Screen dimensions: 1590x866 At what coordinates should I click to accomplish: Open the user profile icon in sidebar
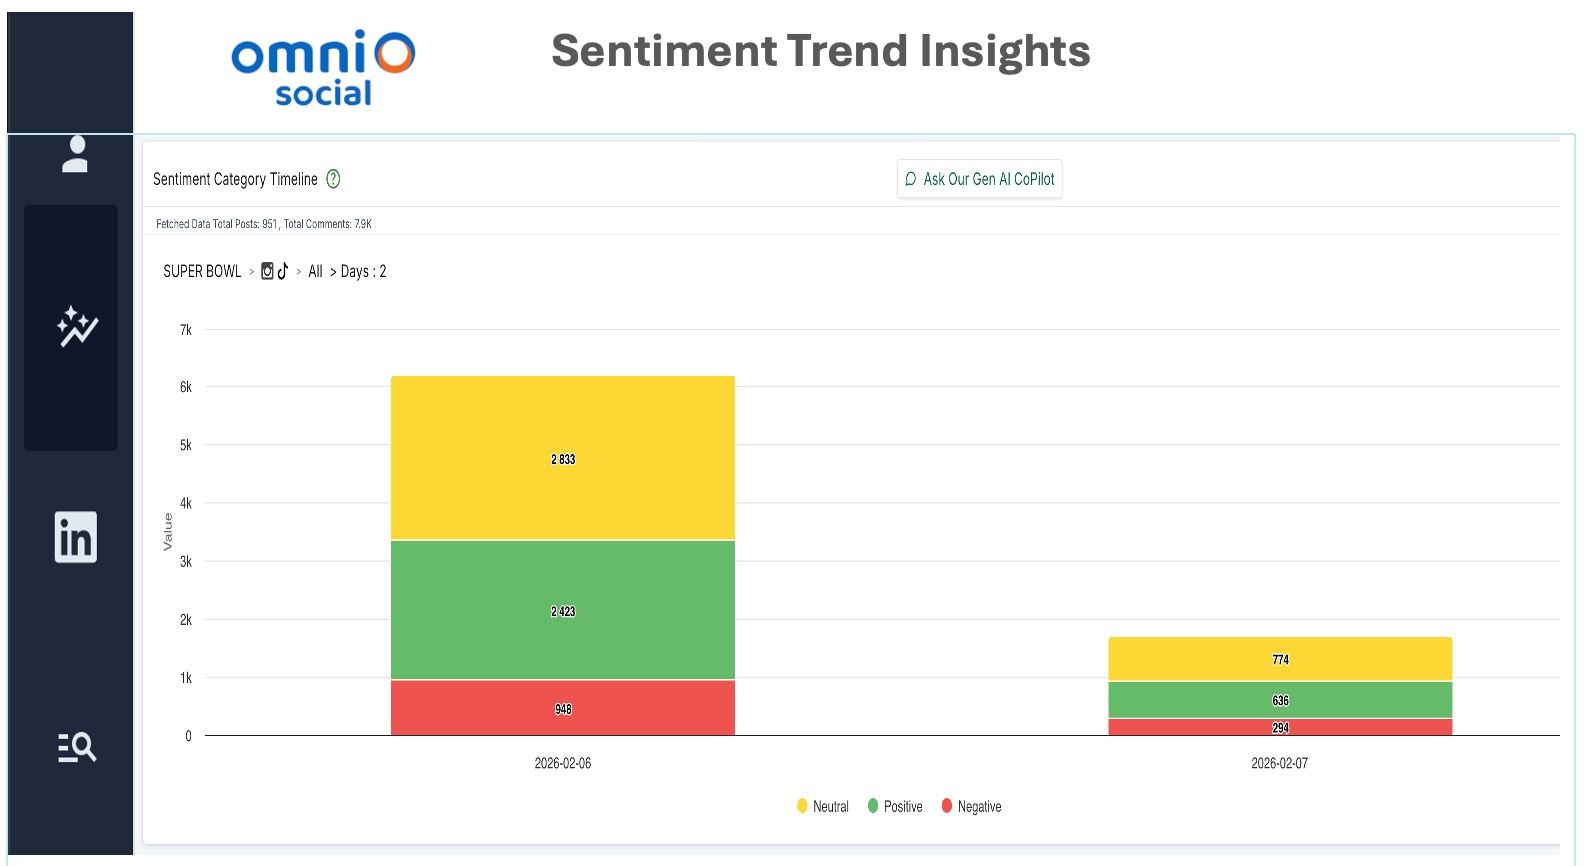tap(74, 155)
